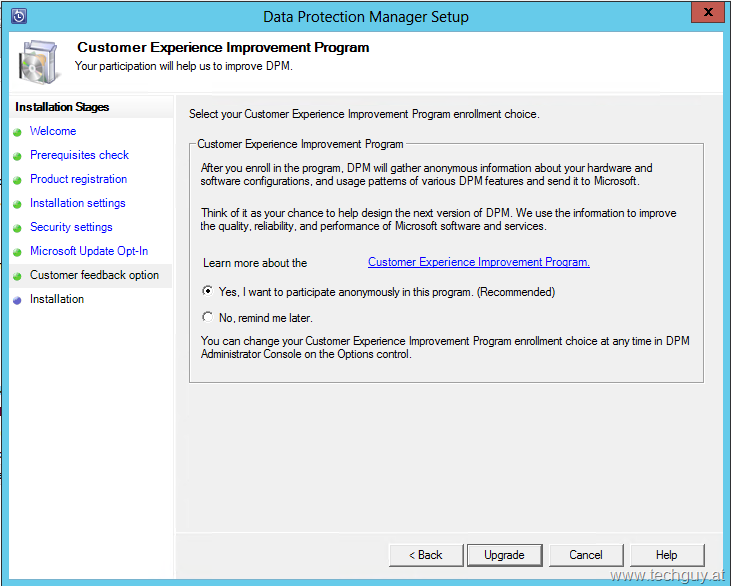Click the Back button
Image resolution: width=731 pixels, height=586 pixels.
point(426,555)
